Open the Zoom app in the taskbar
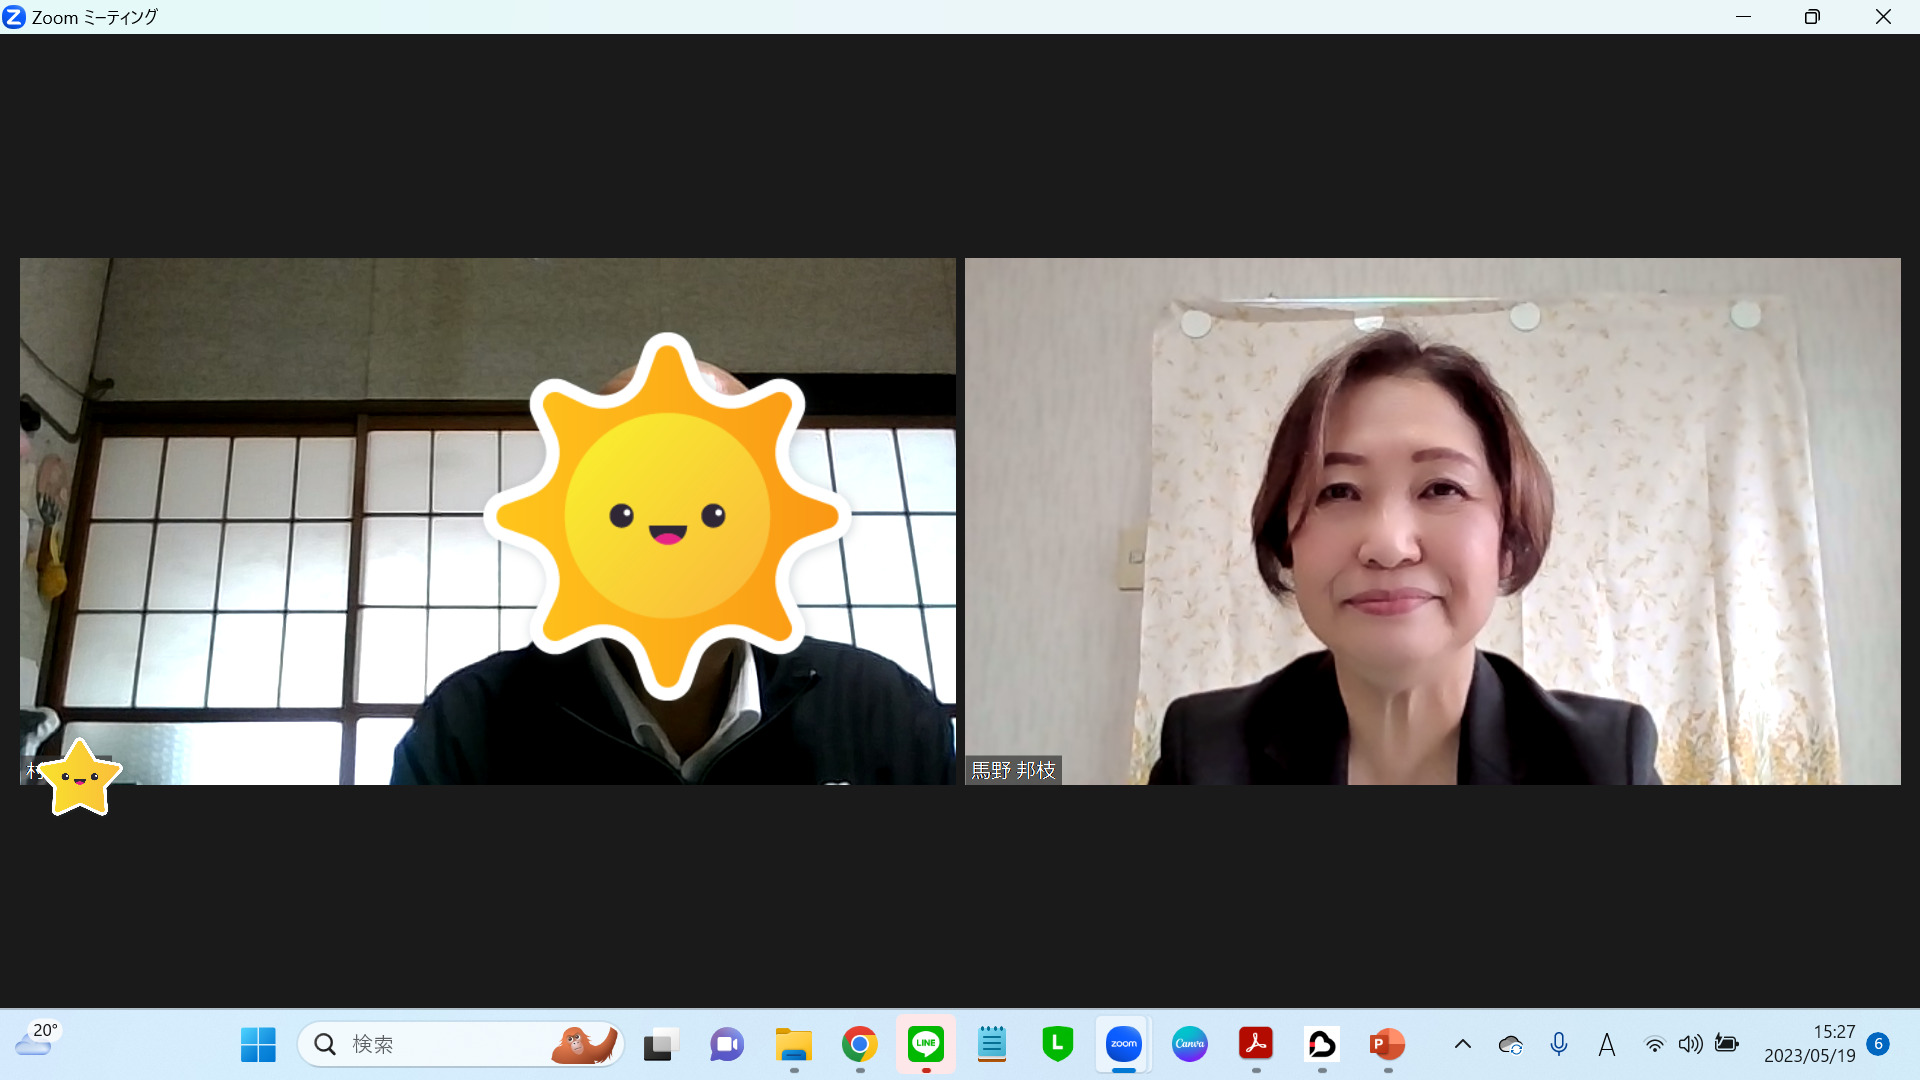 click(1123, 1044)
